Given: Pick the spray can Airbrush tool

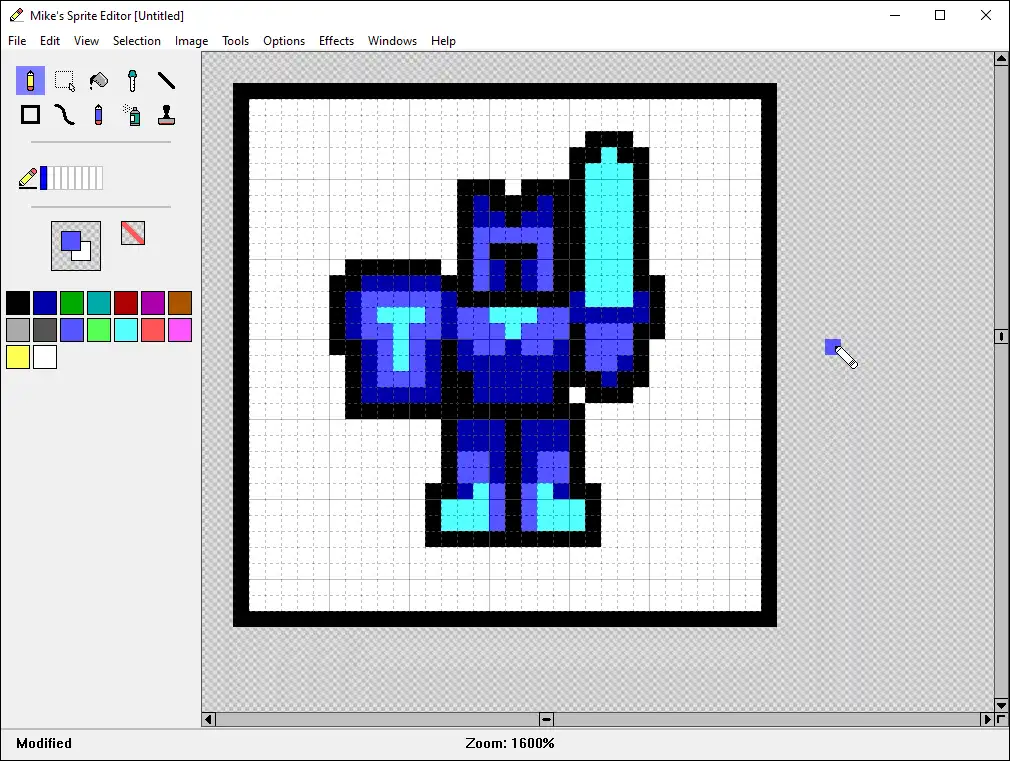Looking at the screenshot, I should (x=132, y=115).
